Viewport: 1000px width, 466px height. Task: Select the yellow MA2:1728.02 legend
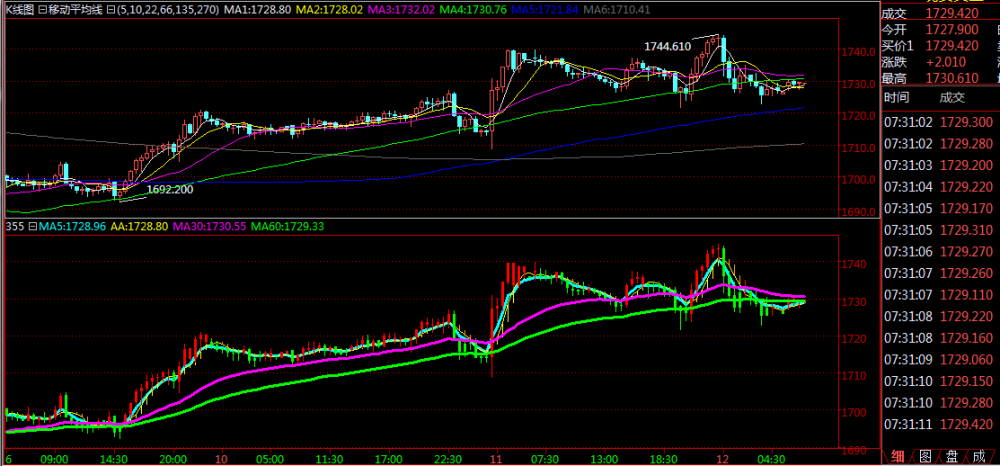coord(329,10)
